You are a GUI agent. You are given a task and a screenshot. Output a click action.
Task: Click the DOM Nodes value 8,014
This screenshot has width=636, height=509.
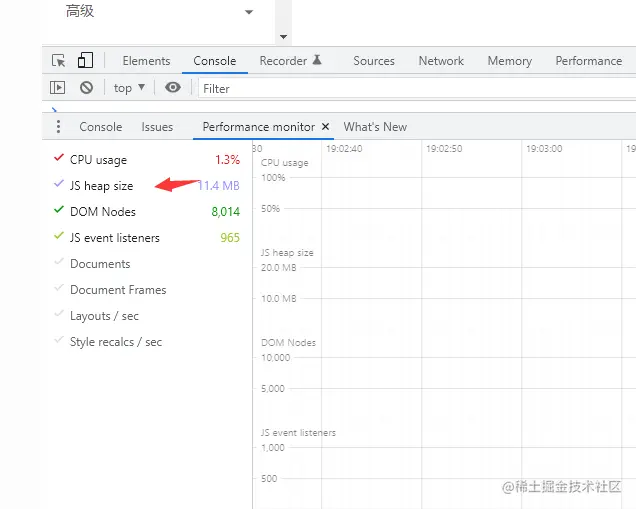coord(226,212)
